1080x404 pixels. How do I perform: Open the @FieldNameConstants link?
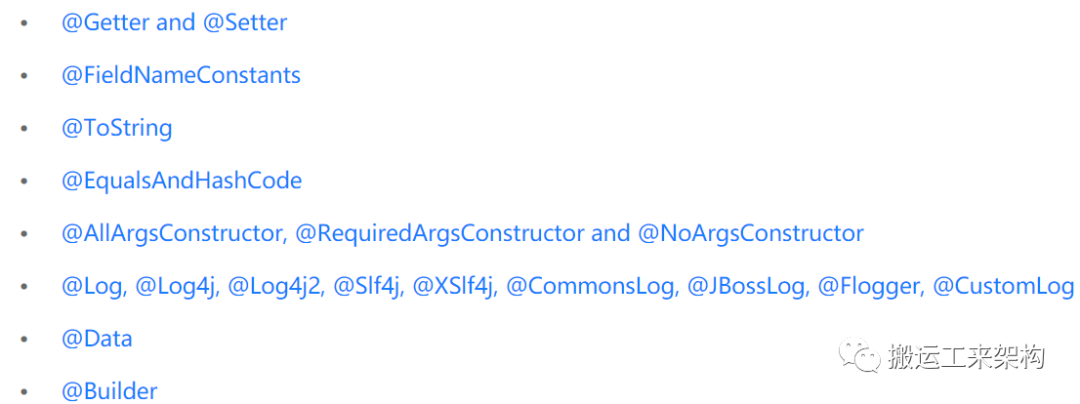coord(181,75)
